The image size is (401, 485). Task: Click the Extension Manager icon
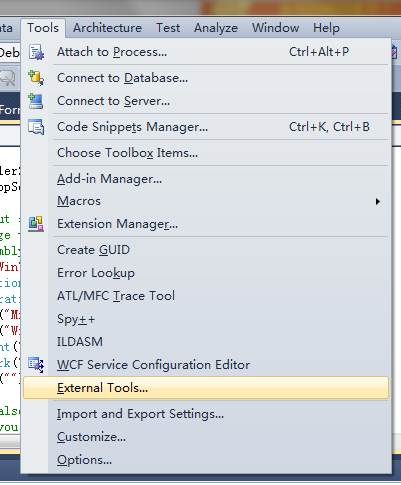tap(36, 224)
